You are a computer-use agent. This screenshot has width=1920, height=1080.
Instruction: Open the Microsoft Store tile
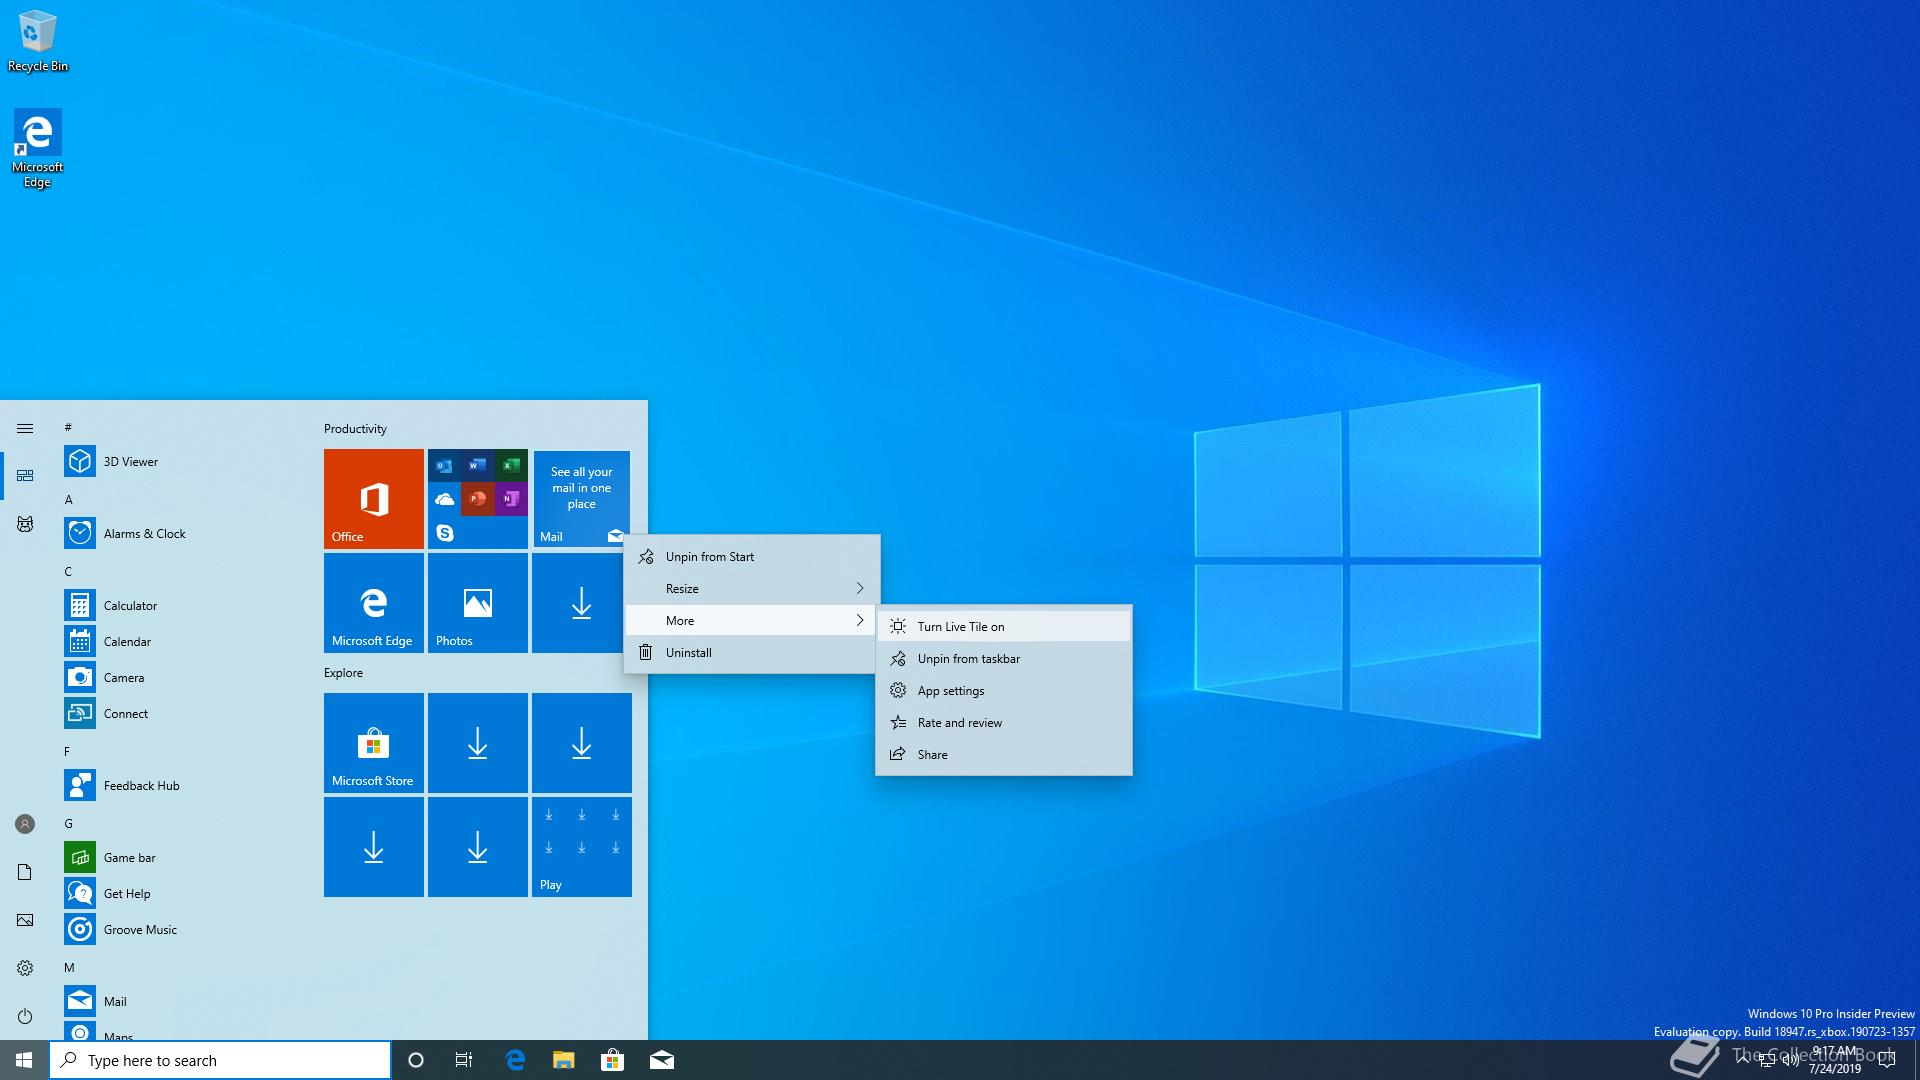coord(374,743)
